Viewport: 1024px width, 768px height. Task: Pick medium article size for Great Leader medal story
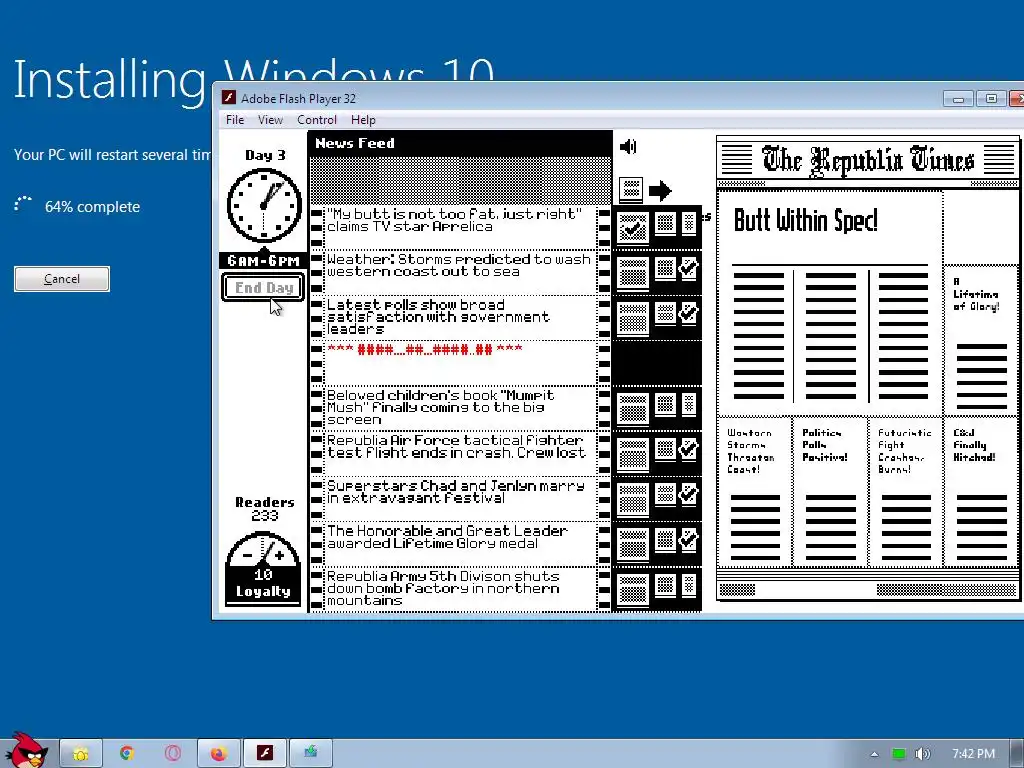coord(665,539)
